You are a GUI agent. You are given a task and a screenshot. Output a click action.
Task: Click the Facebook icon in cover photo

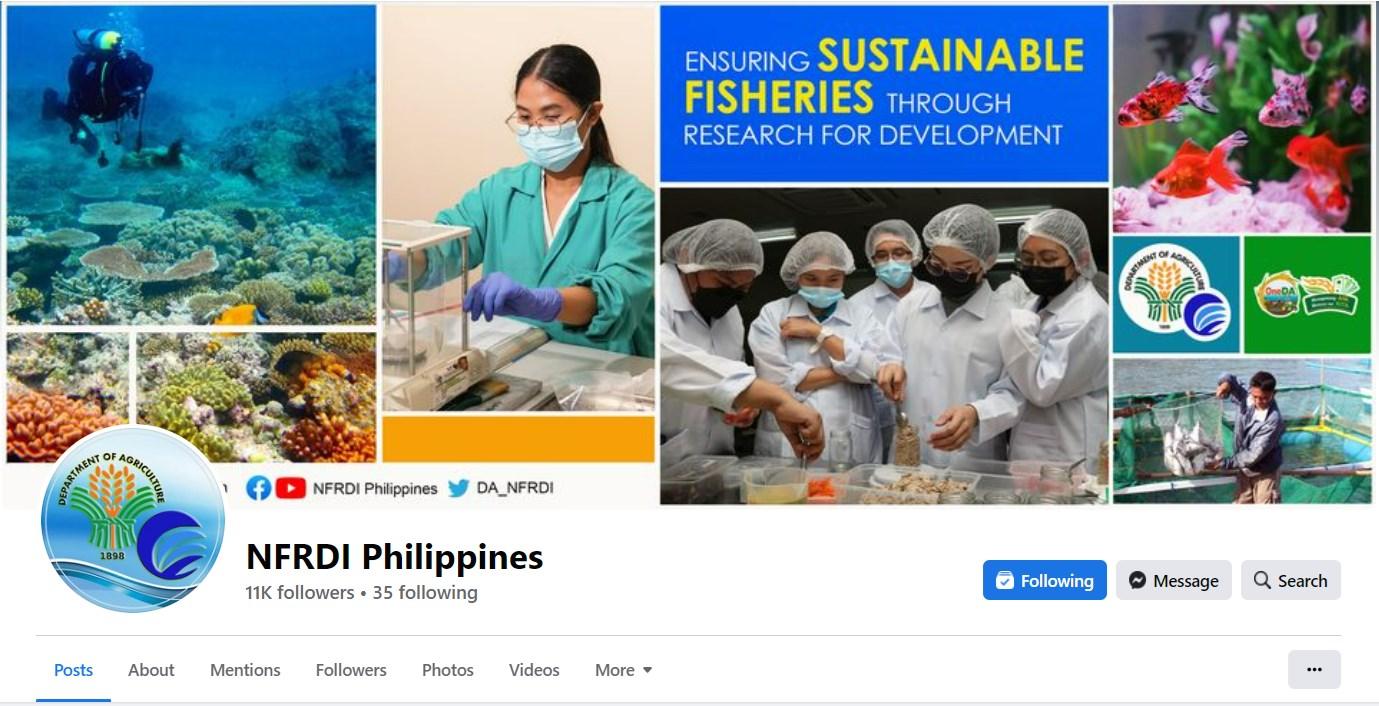click(259, 488)
